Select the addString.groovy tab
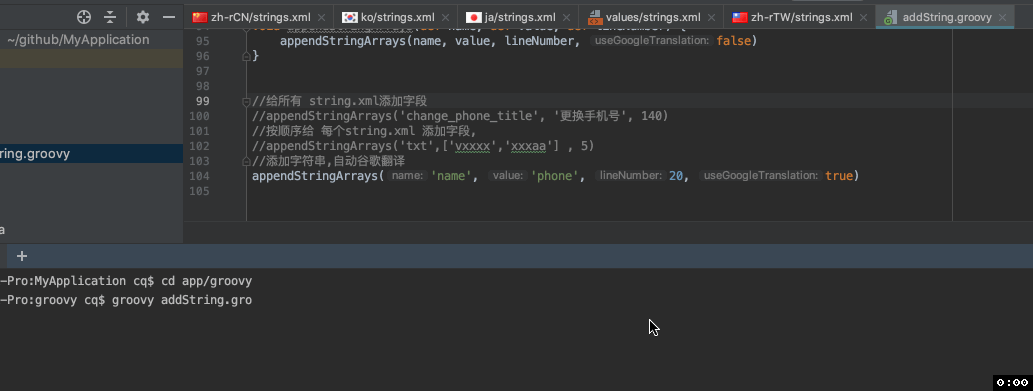The height and width of the screenshot is (391, 1033). pos(945,17)
